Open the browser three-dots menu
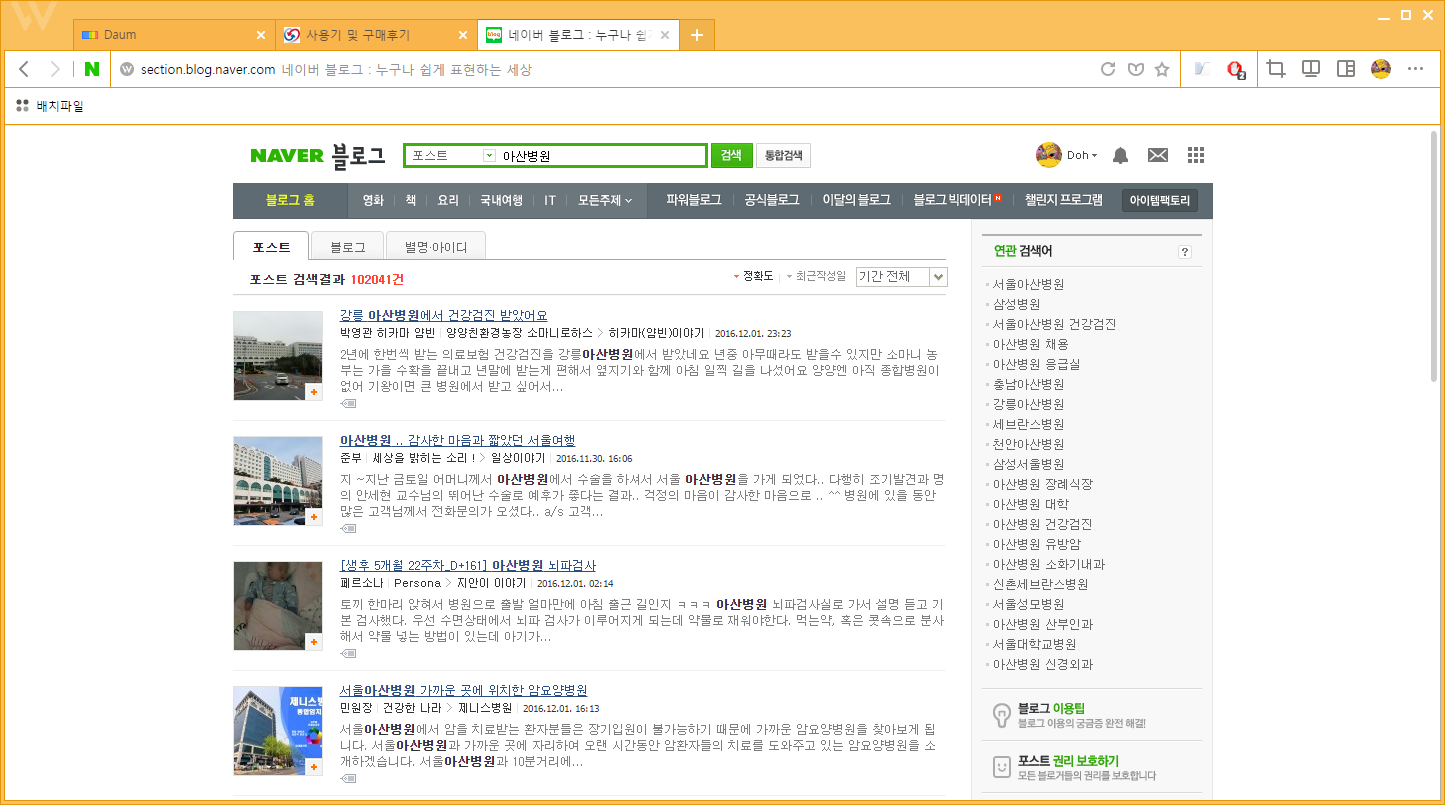 1416,69
